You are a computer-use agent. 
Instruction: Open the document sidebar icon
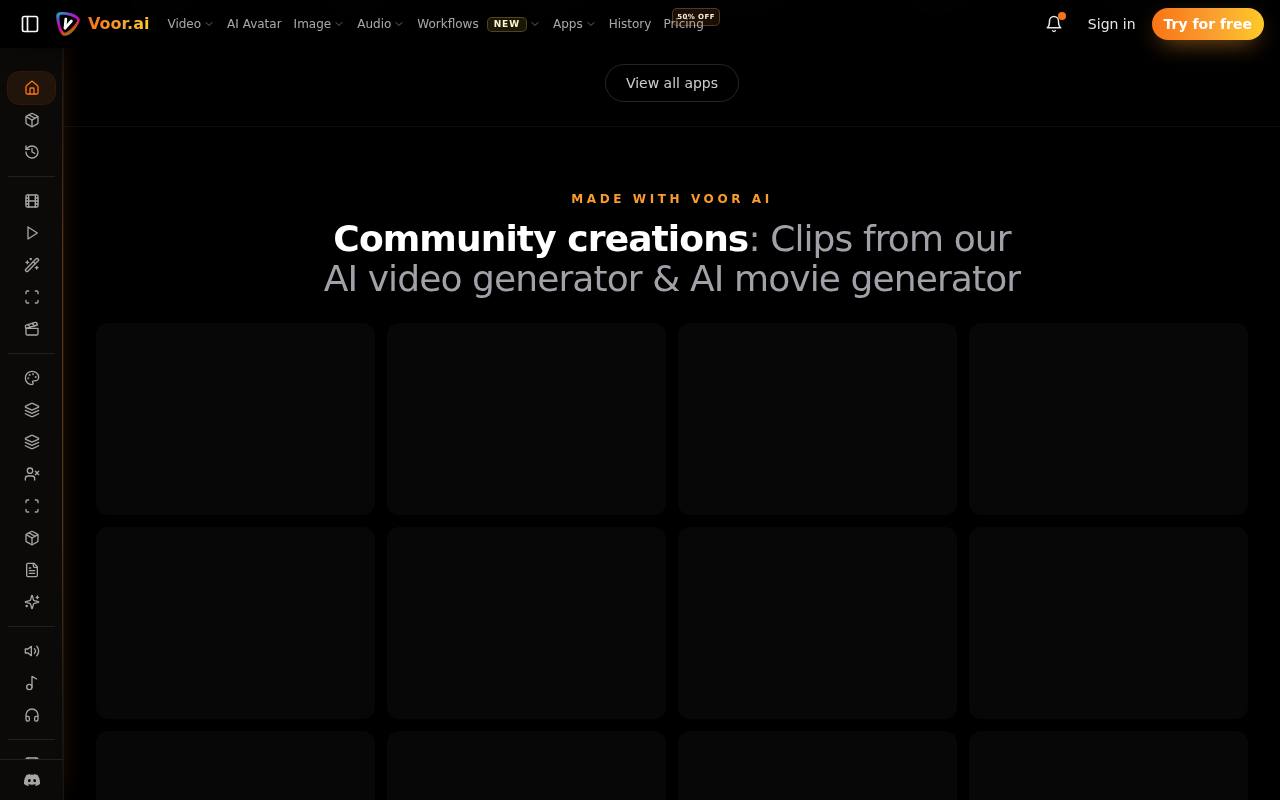[32, 570]
